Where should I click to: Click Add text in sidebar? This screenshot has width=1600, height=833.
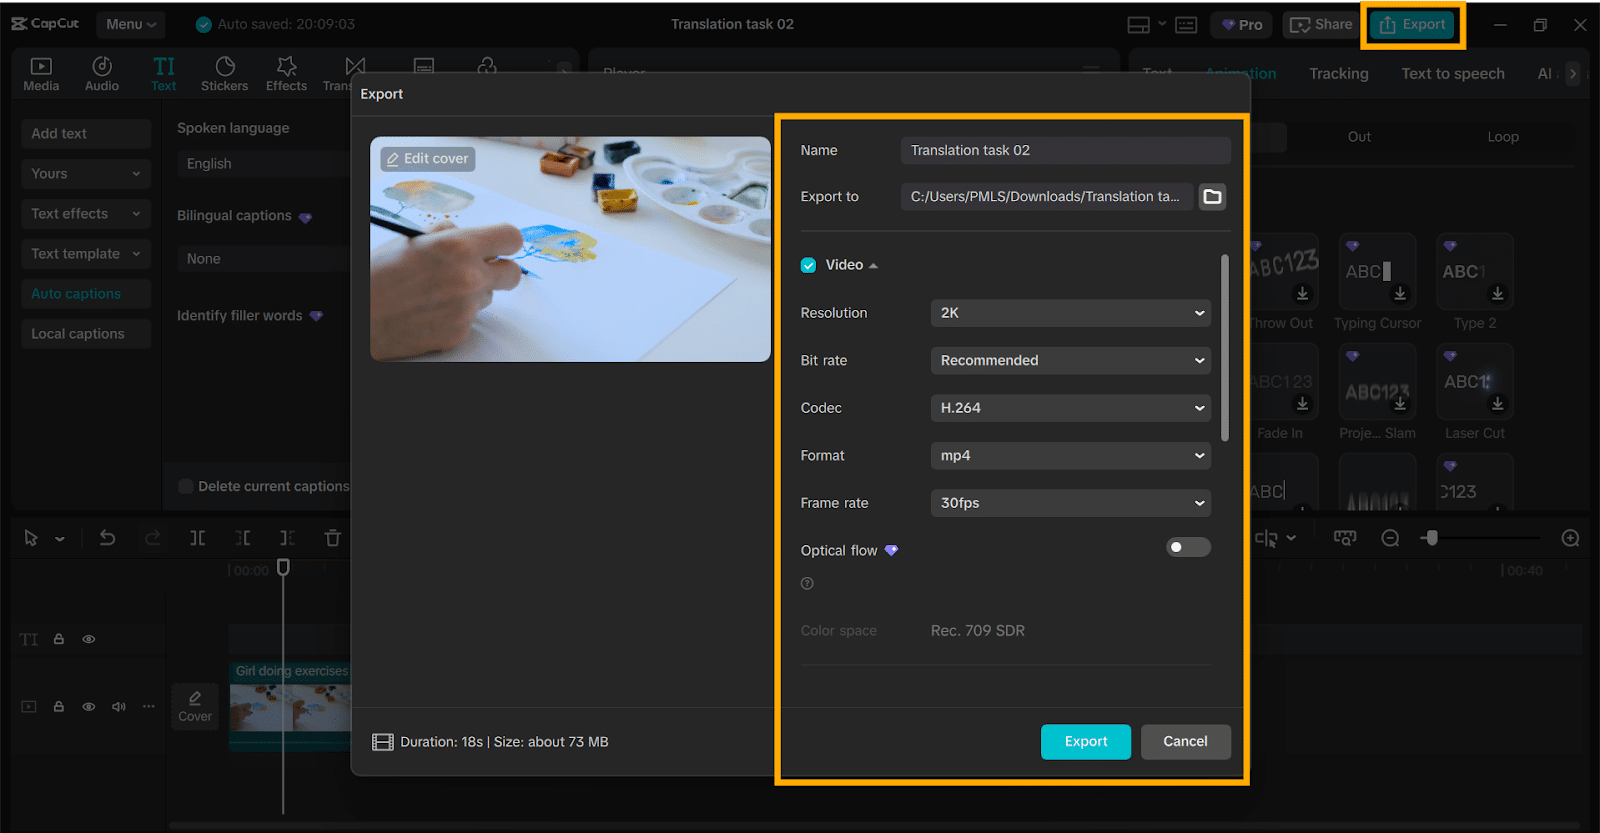(86, 134)
